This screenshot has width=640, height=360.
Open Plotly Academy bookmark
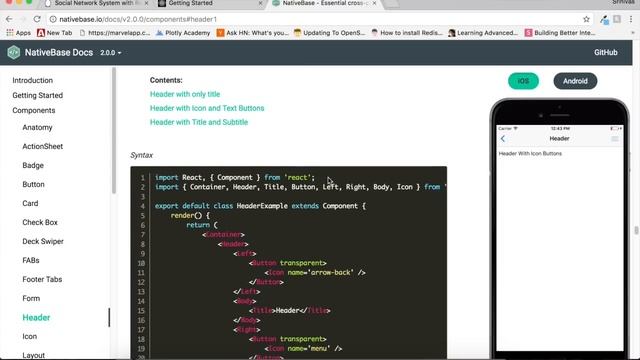[x=183, y=33]
